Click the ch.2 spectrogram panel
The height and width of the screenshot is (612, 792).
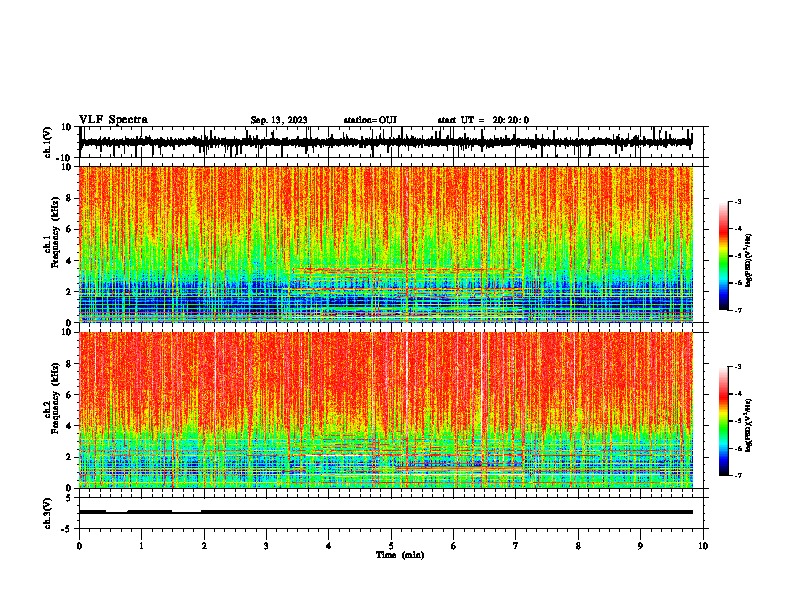pos(386,410)
